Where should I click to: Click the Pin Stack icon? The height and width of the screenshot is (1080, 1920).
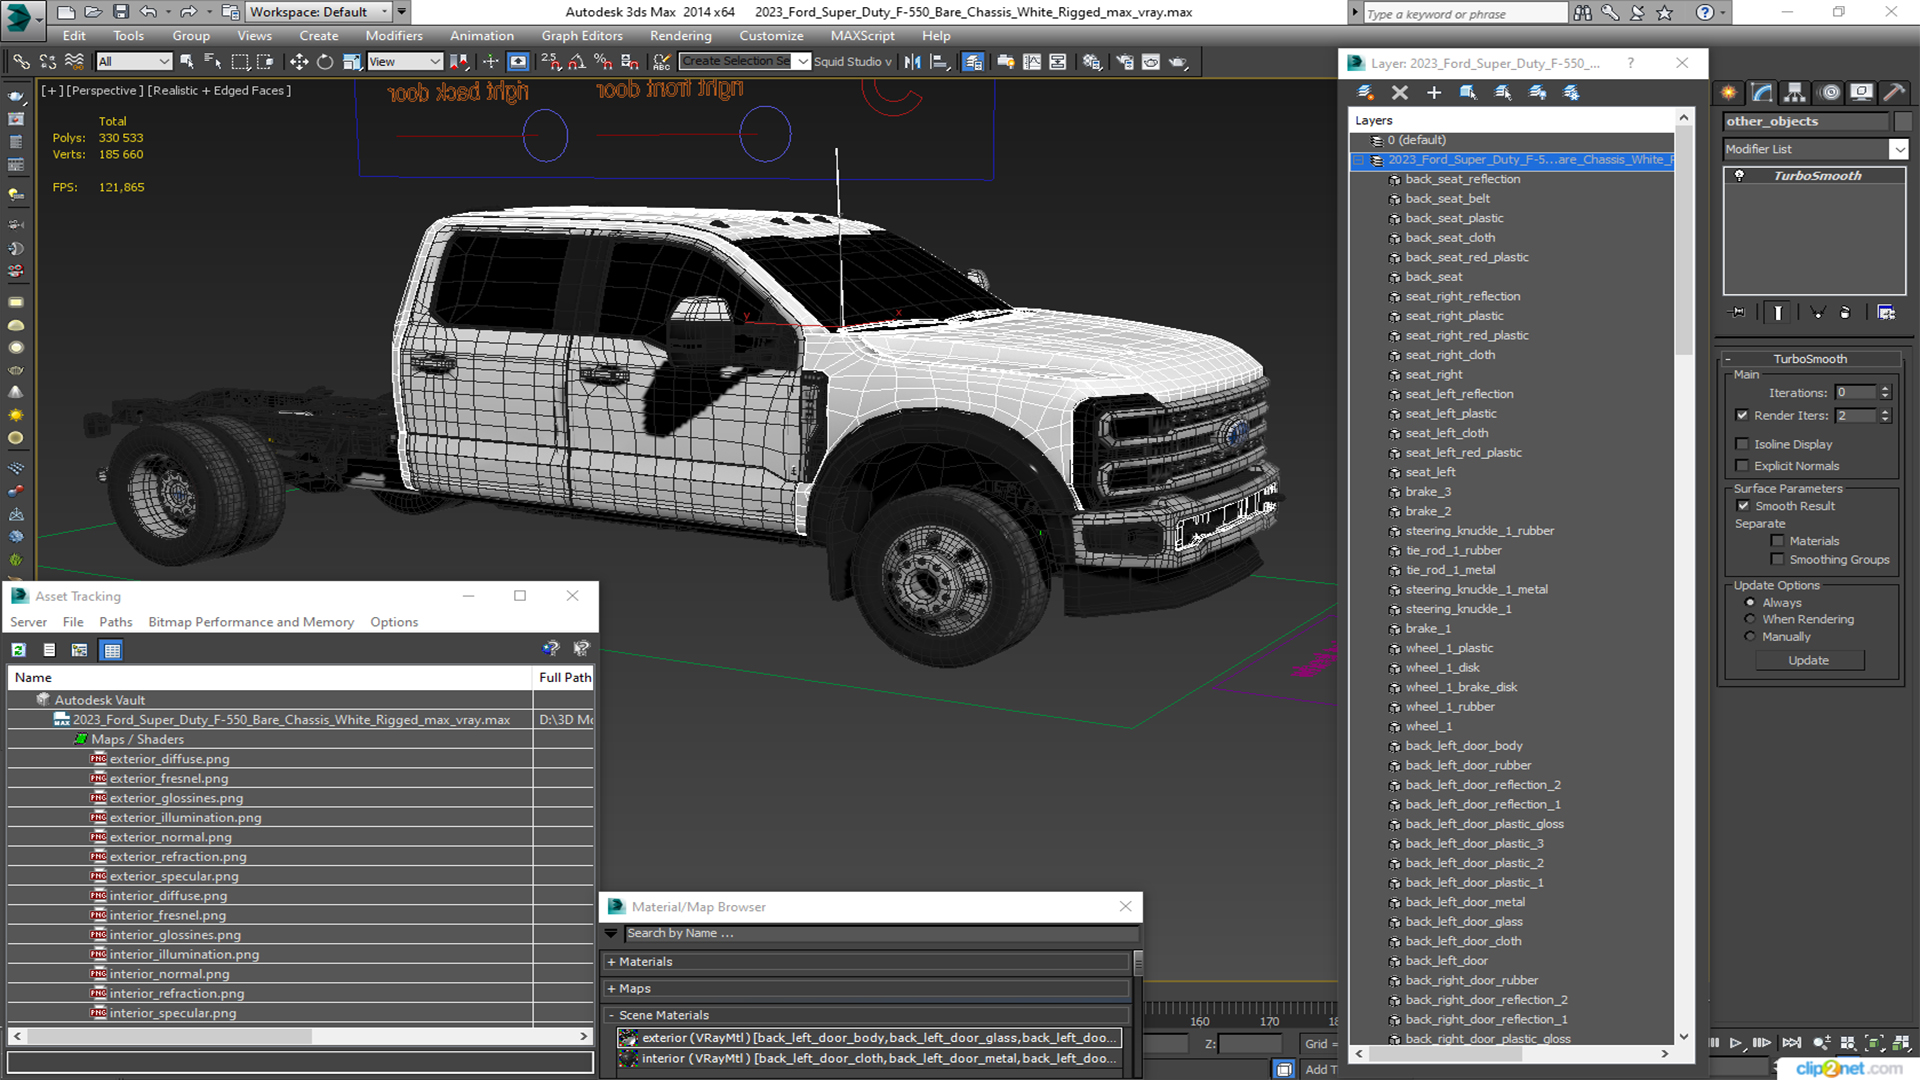pyautogui.click(x=1738, y=313)
